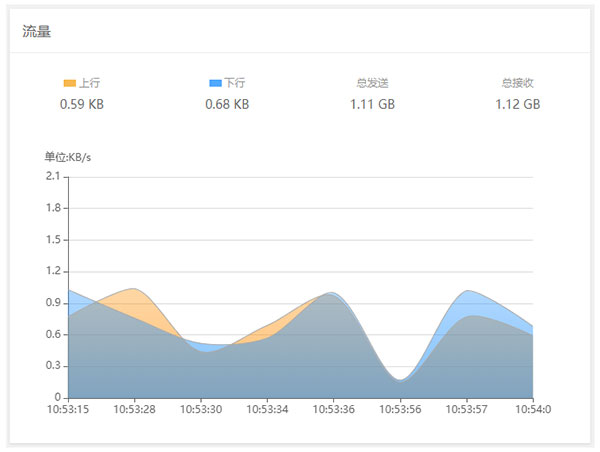Toggle the blue 下行 legend swatch
Image resolution: width=600 pixels, height=452 pixels.
point(215,83)
